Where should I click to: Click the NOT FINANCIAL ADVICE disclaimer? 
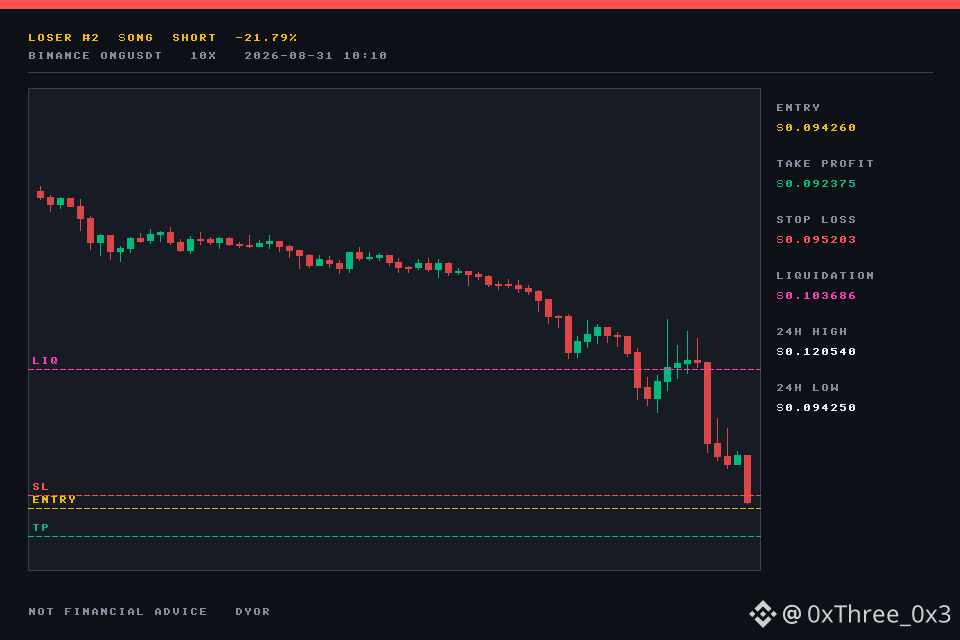pos(118,611)
